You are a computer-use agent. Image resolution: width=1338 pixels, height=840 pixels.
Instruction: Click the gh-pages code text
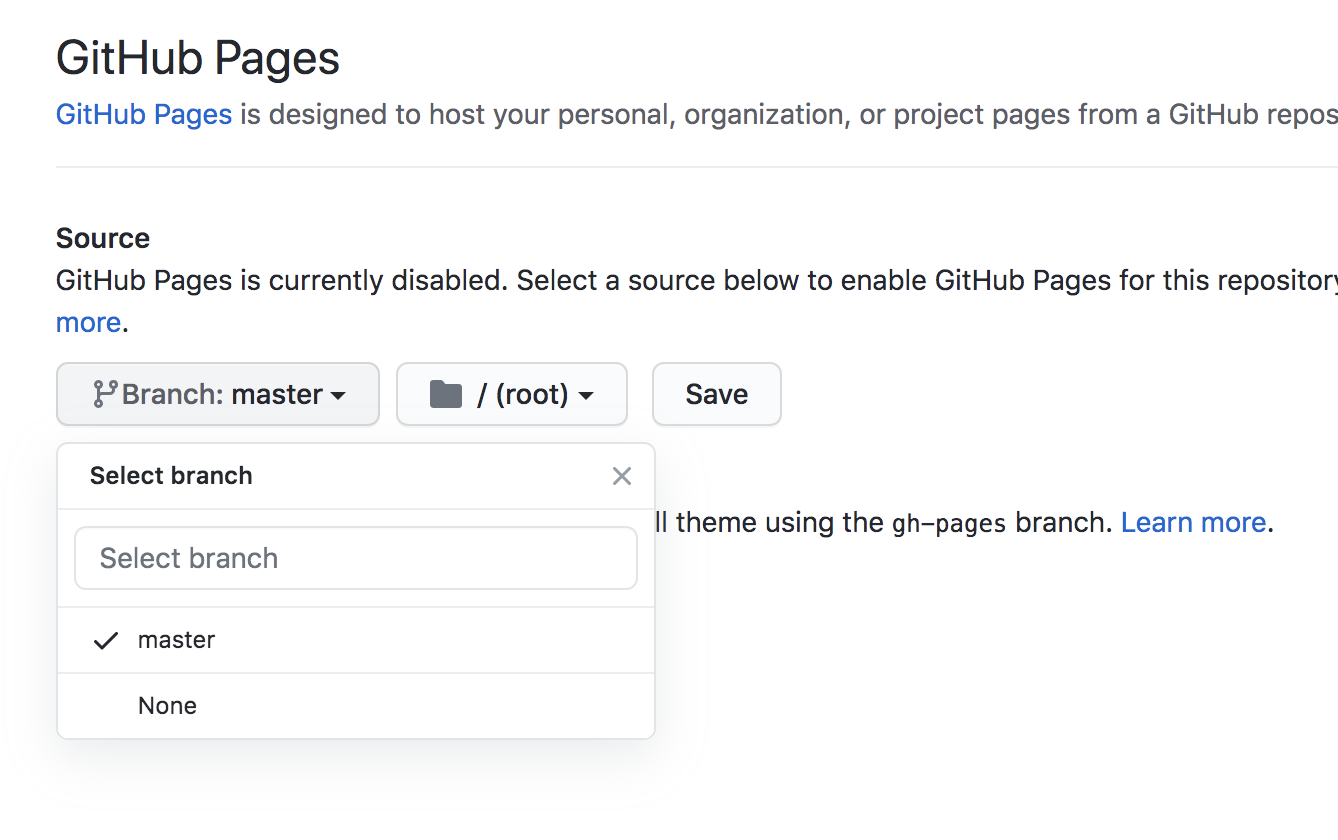tap(949, 523)
